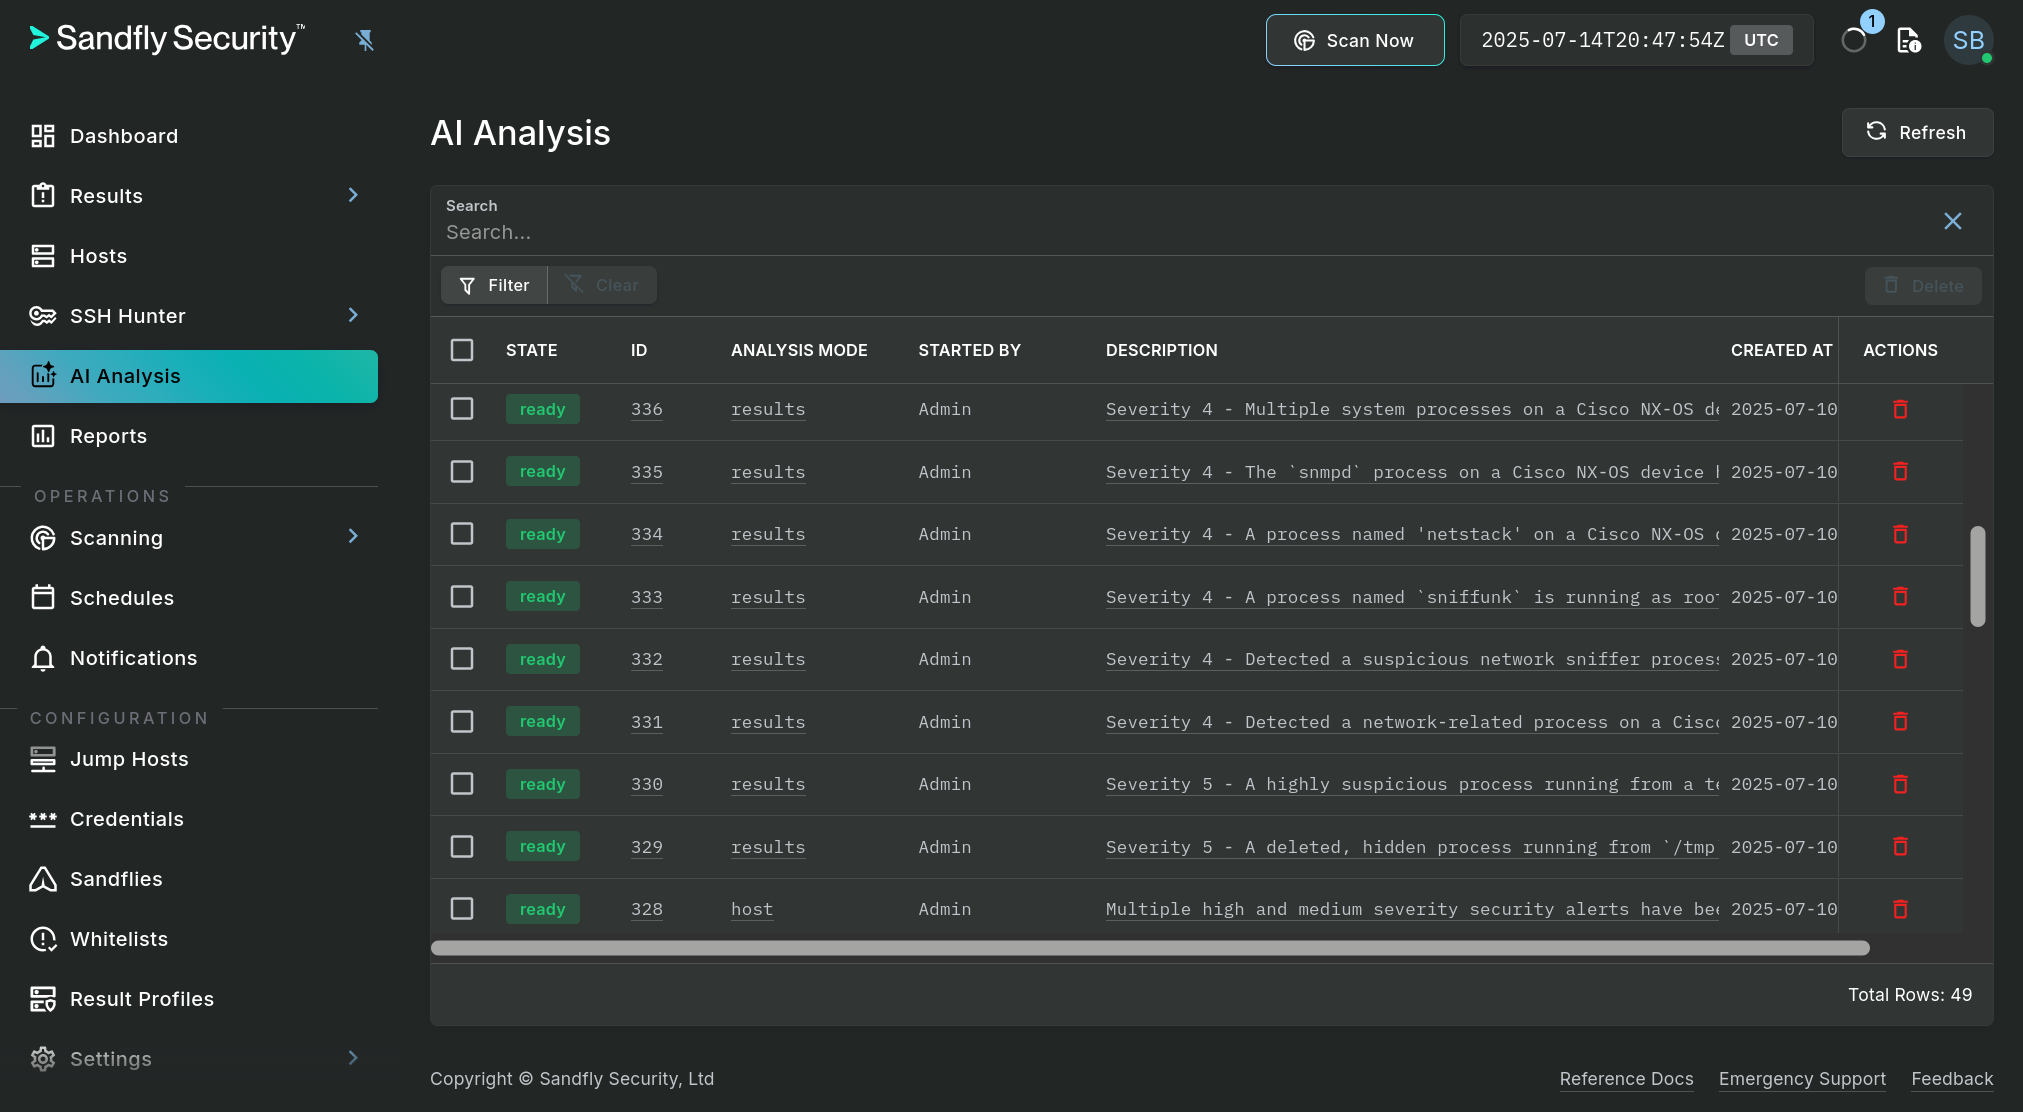The image size is (2023, 1112).
Task: Open the Dashboard page
Action: [x=189, y=136]
